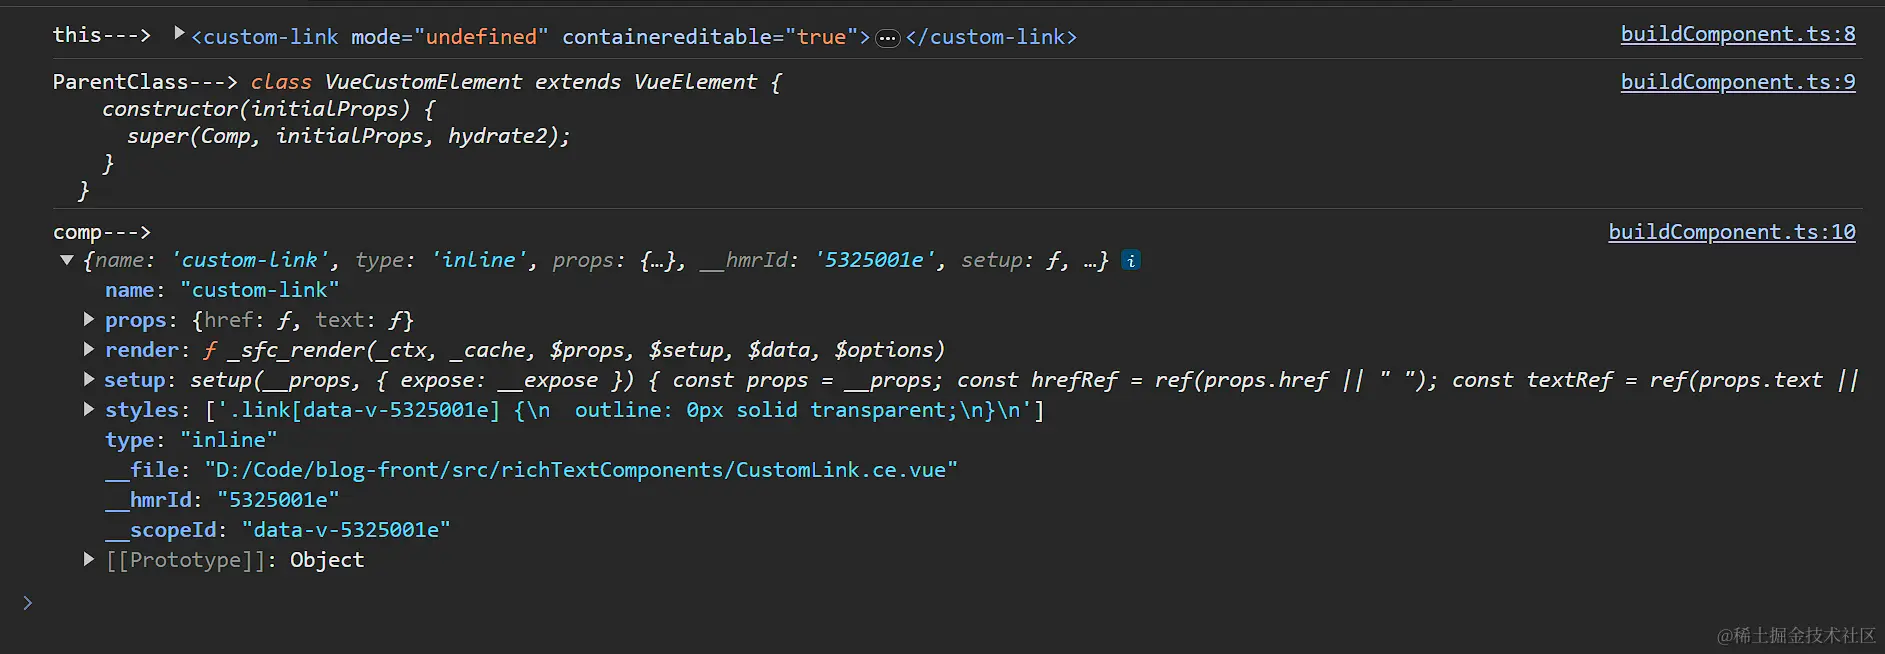This screenshot has height=654, width=1885.
Task: Select the type "inline" property row
Action: [190, 440]
